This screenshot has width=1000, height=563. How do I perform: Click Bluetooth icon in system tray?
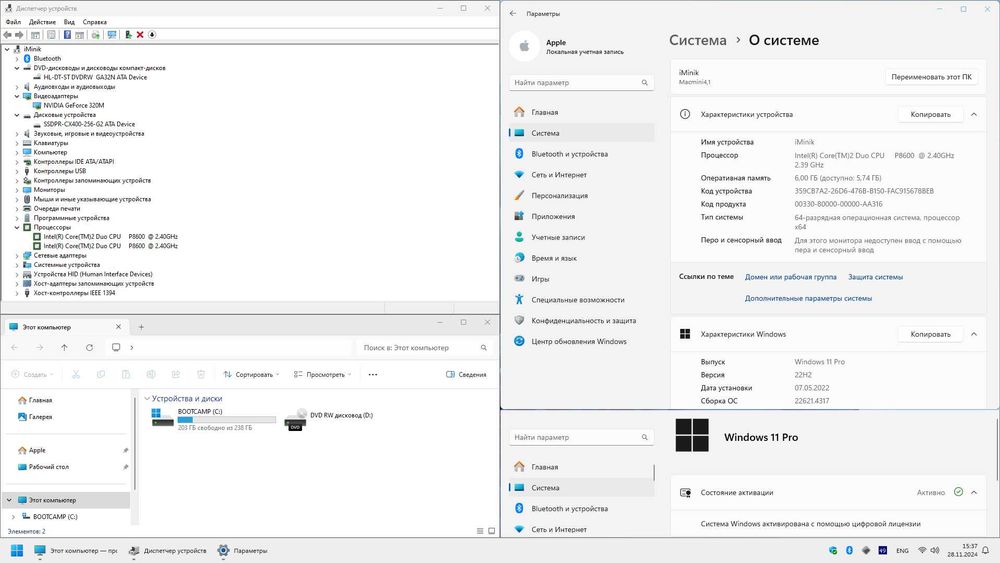[x=849, y=550]
